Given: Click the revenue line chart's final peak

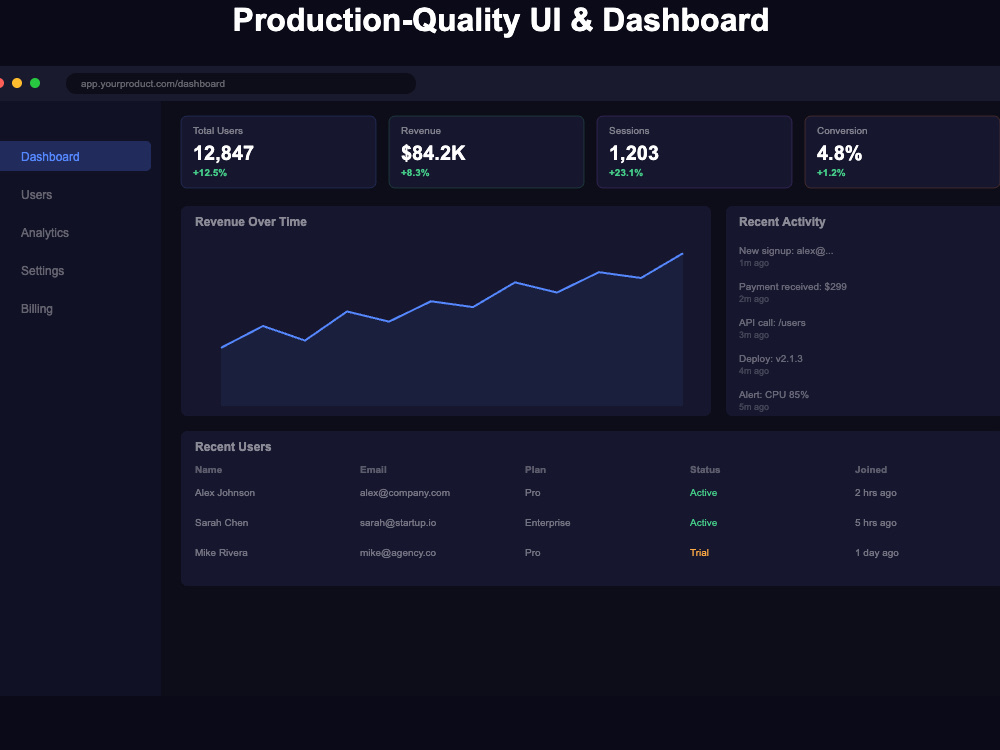Looking at the screenshot, I should pos(682,254).
